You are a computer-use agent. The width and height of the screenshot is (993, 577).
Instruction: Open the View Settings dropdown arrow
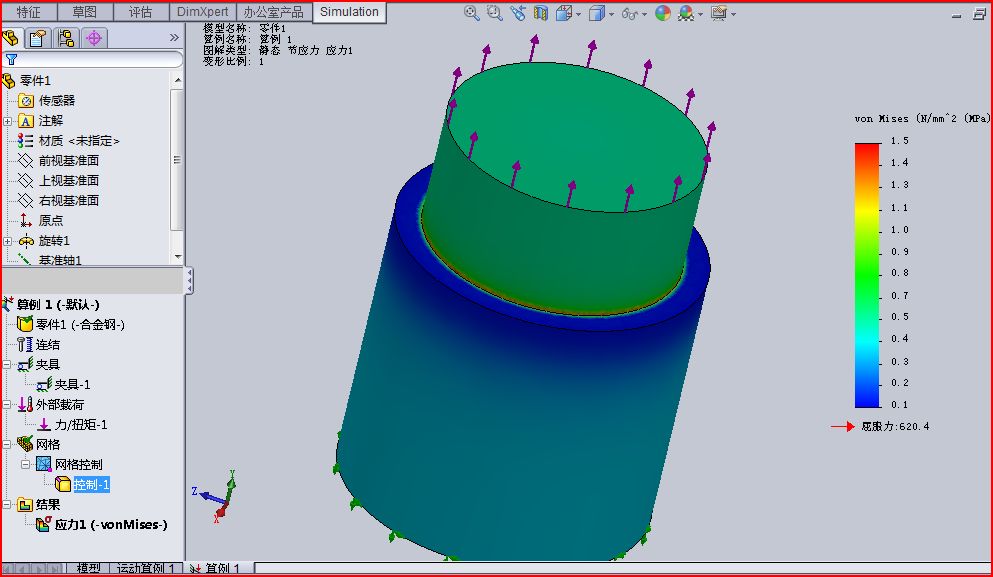pyautogui.click(x=733, y=15)
